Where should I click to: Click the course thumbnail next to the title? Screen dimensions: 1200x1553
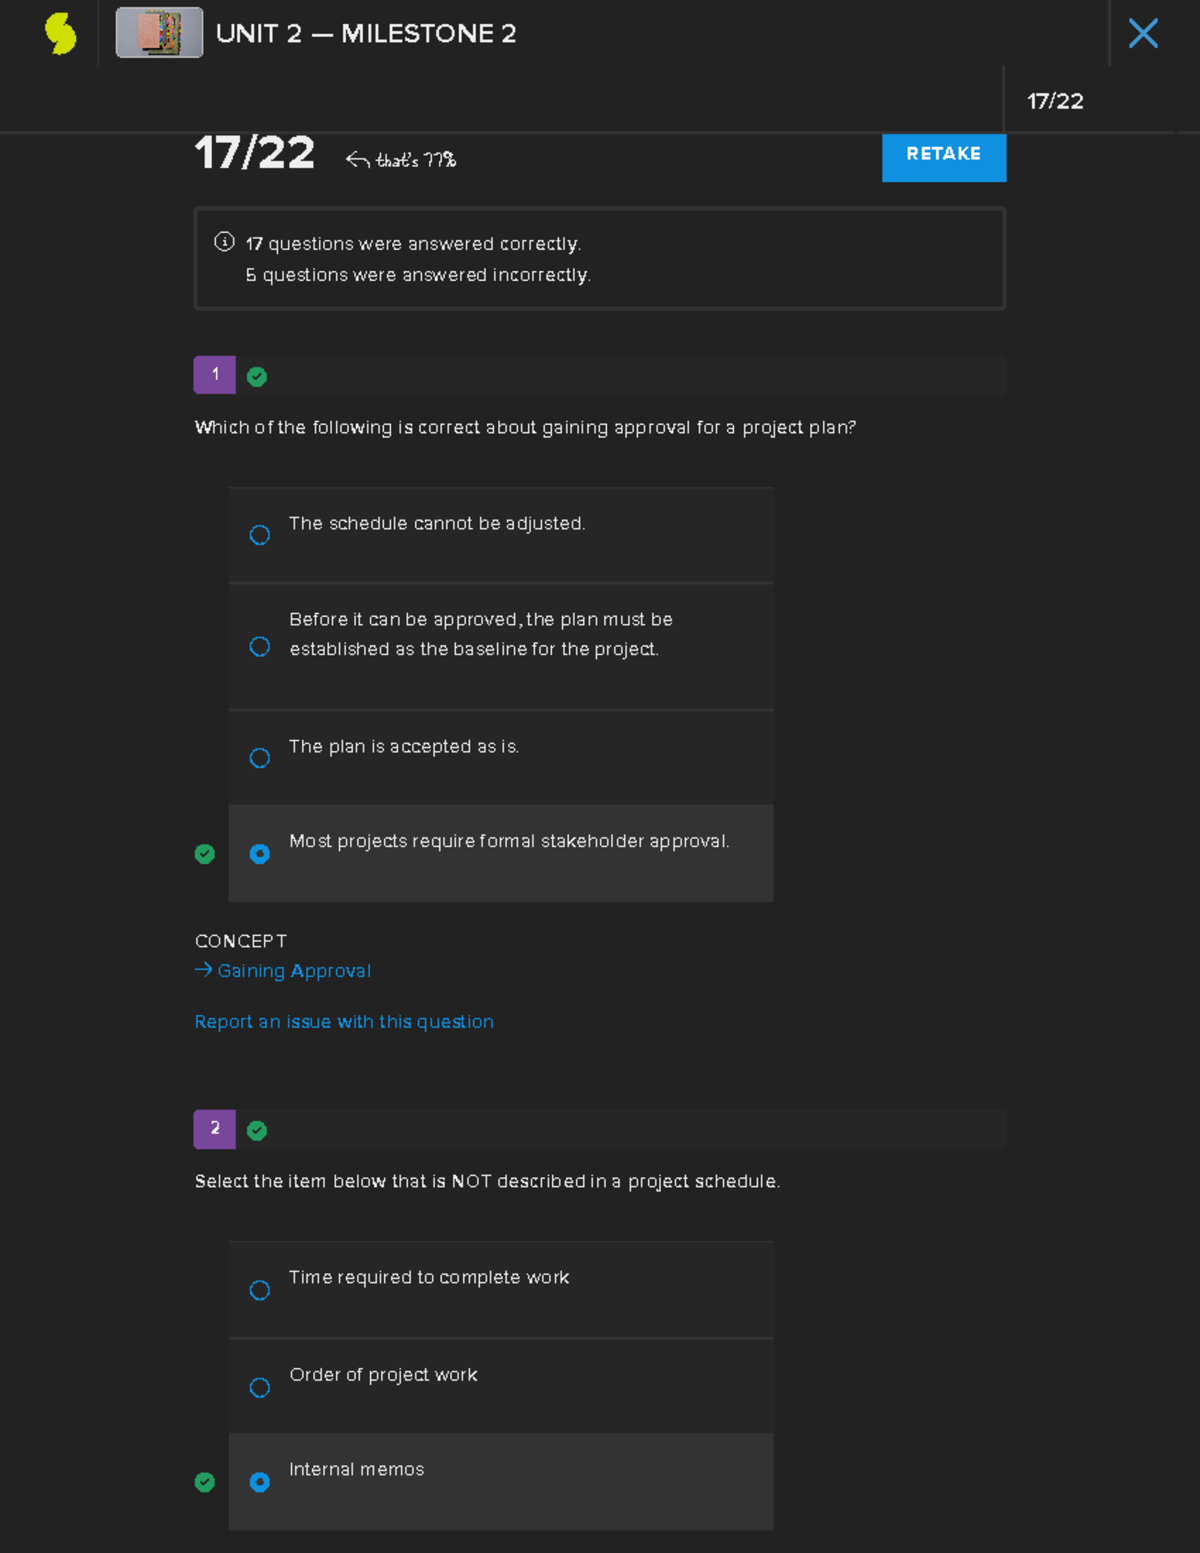coord(158,33)
